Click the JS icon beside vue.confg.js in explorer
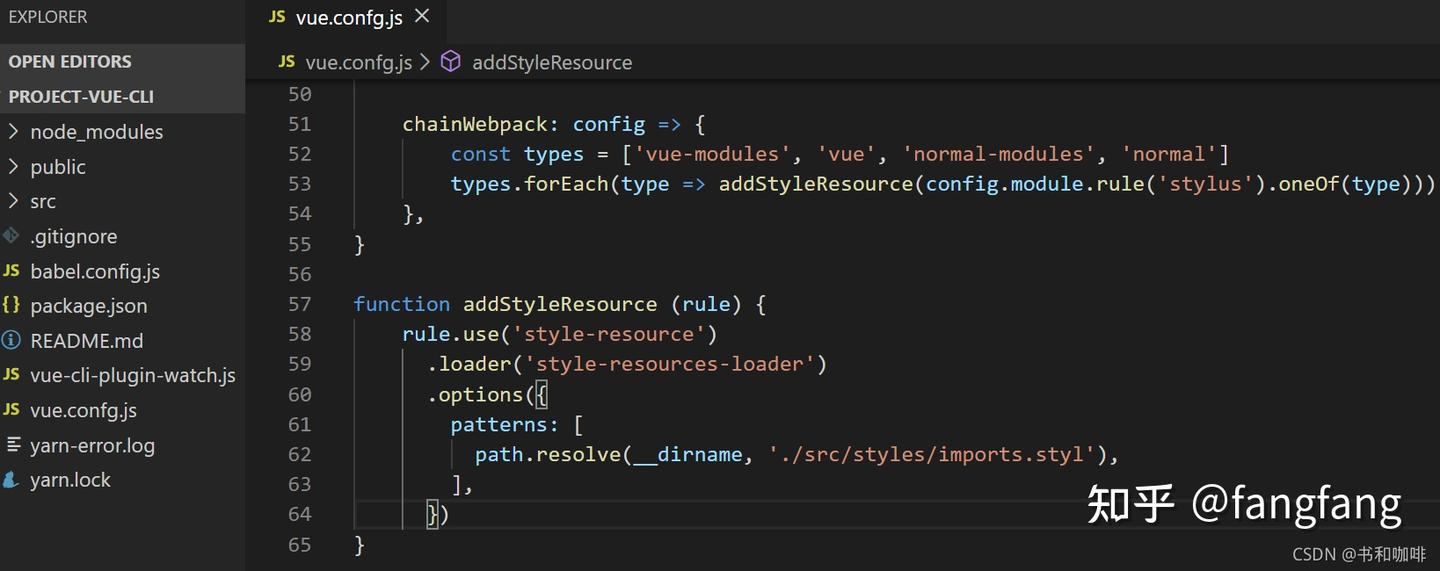The width and height of the screenshot is (1440, 571). coord(11,410)
